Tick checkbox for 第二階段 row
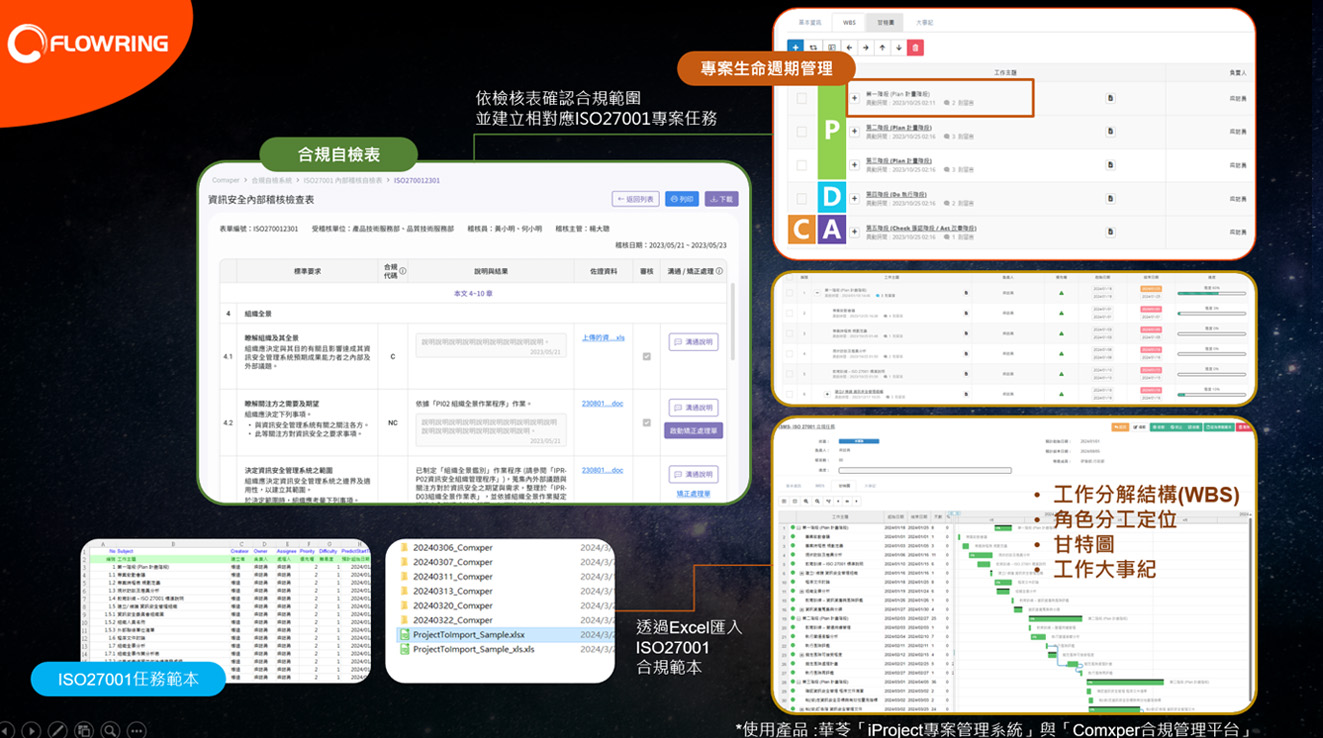The width and height of the screenshot is (1323, 738). click(x=802, y=132)
